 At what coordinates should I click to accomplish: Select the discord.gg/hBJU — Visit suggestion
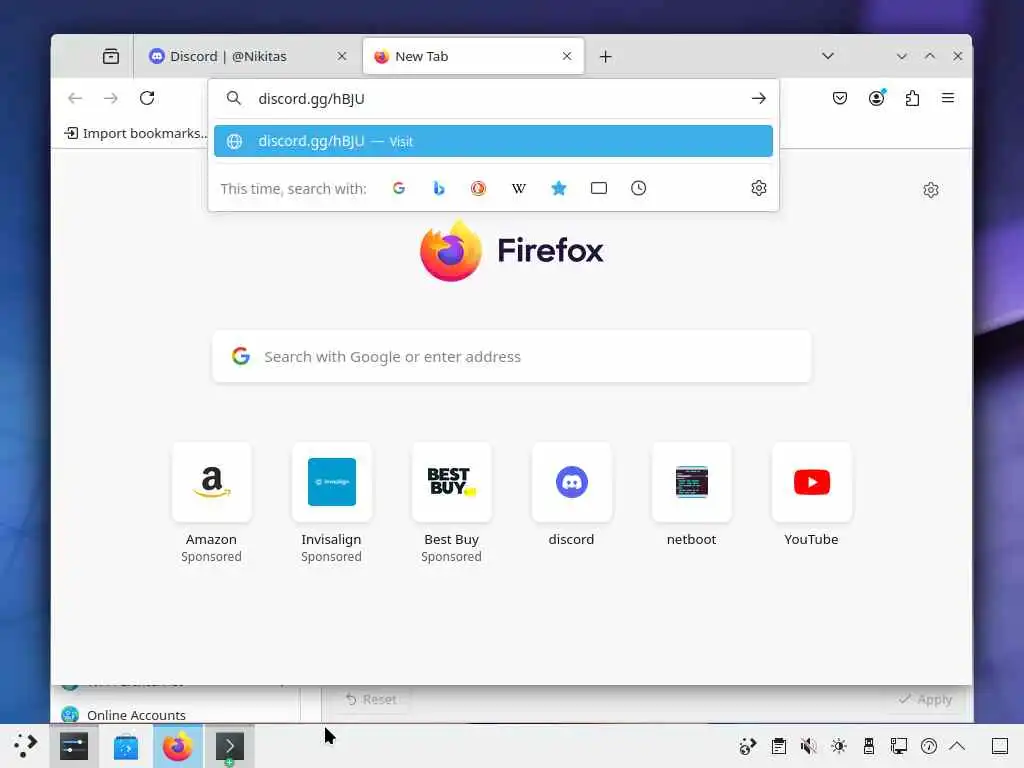493,141
